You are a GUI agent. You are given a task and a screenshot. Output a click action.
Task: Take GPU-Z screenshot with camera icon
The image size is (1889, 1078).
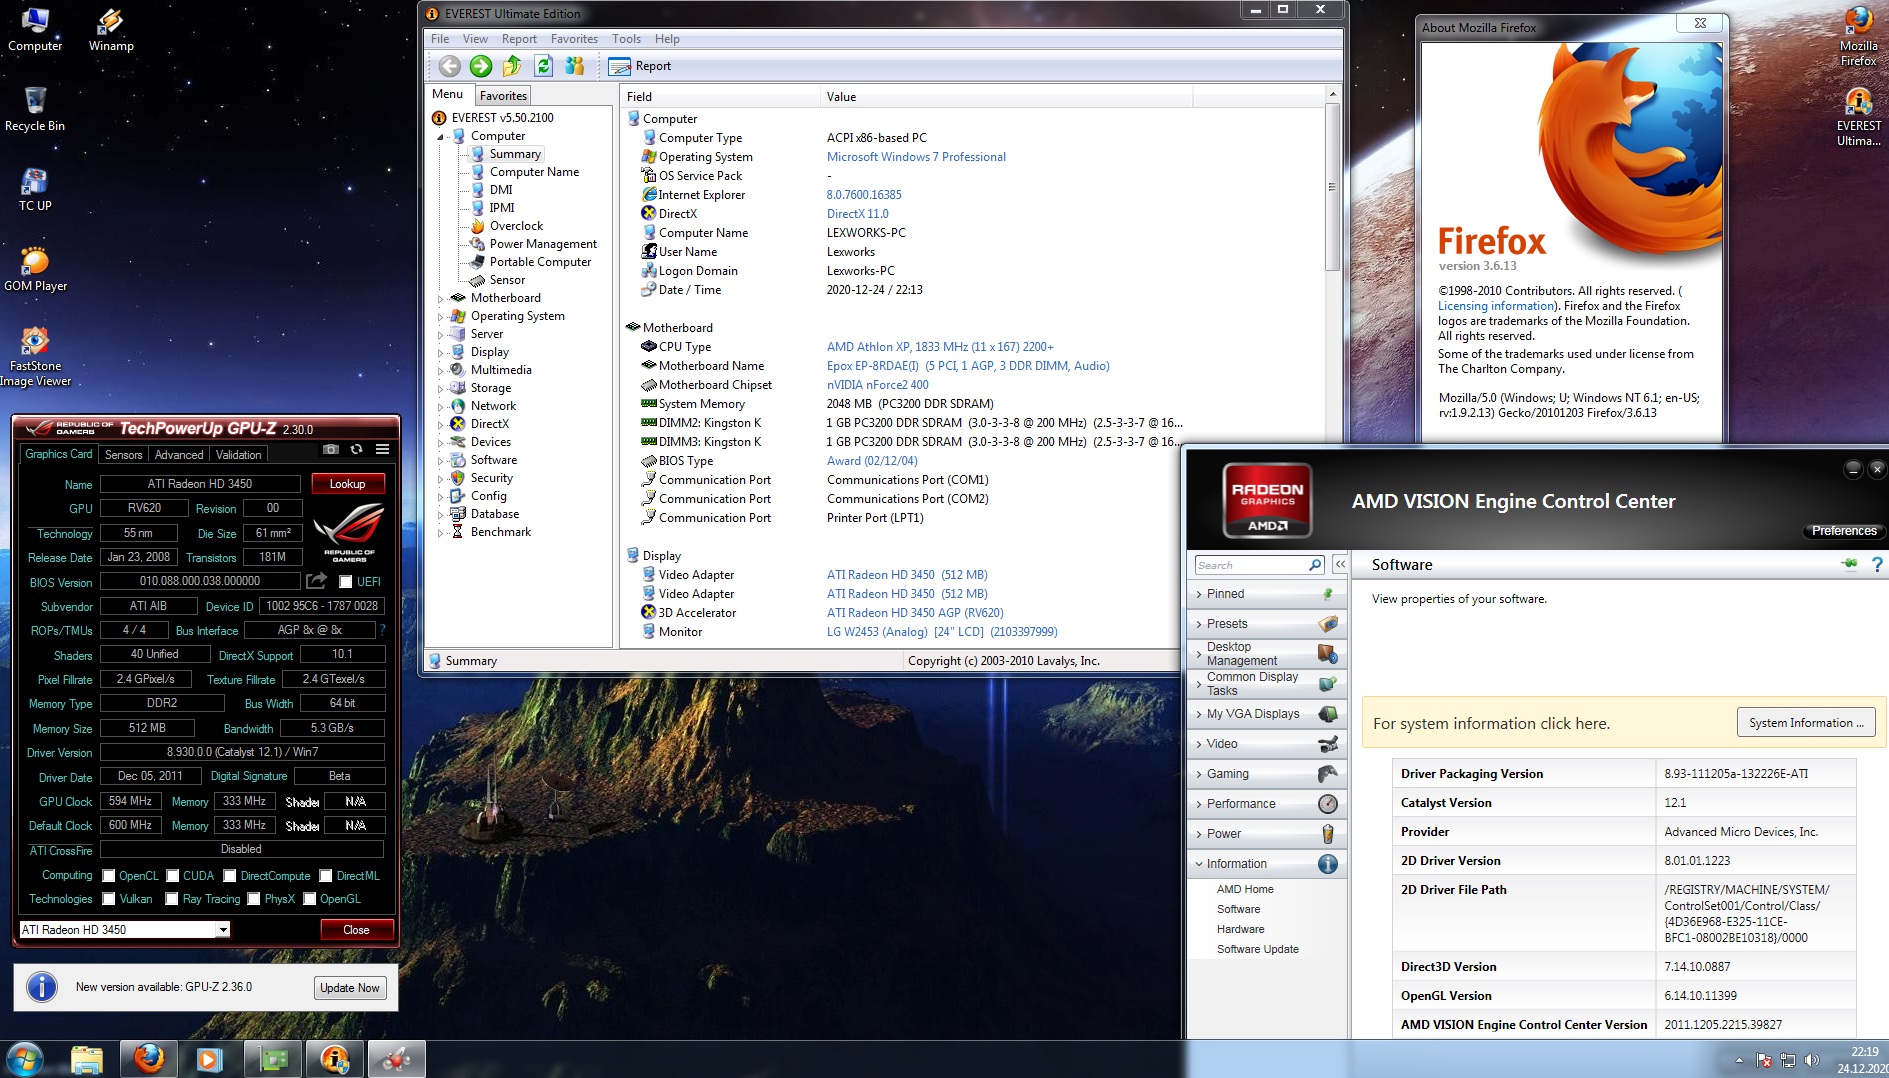(331, 450)
